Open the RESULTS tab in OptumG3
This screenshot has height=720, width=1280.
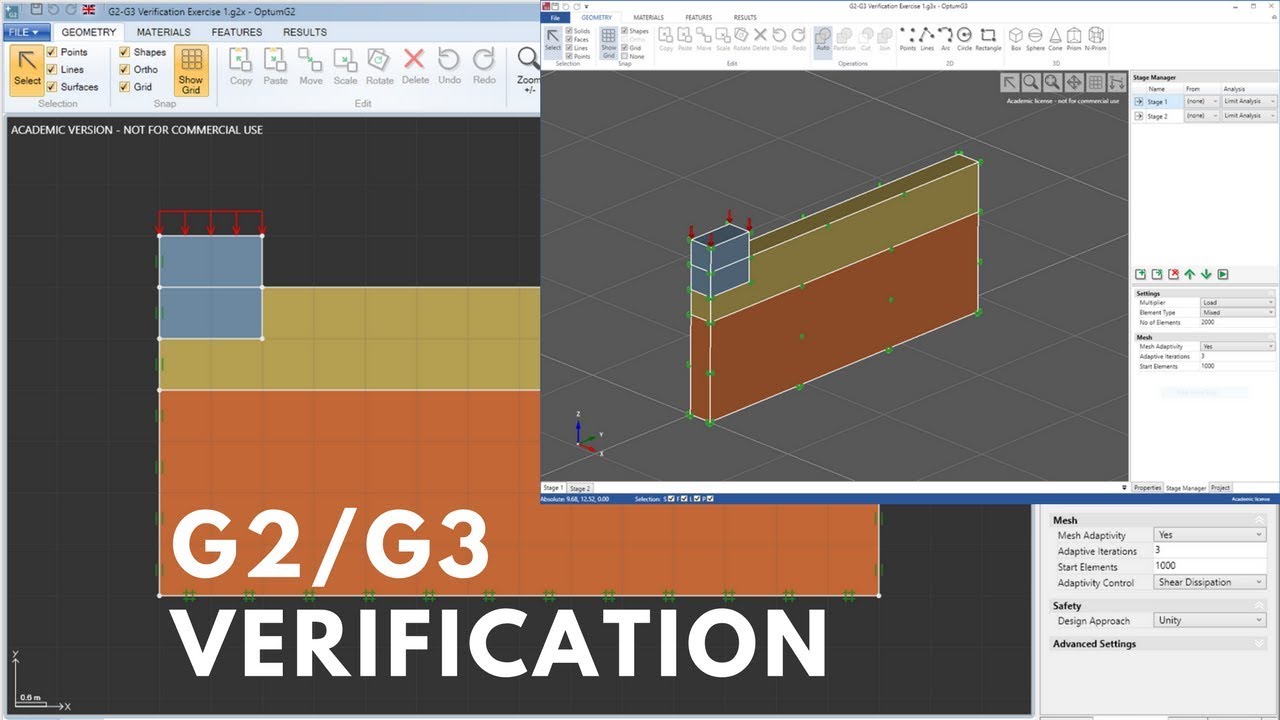[x=745, y=17]
